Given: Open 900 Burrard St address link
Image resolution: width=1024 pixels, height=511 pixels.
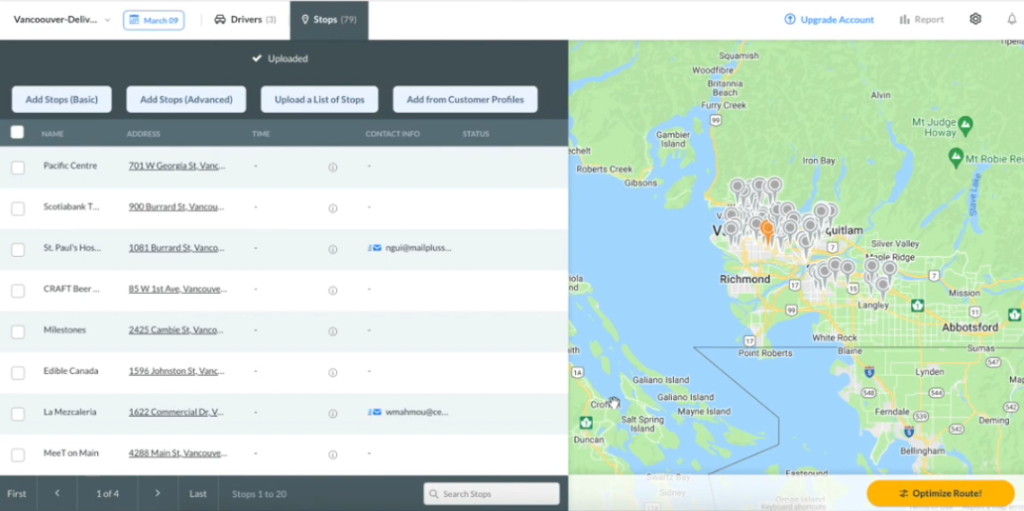Looking at the screenshot, I should [x=176, y=207].
